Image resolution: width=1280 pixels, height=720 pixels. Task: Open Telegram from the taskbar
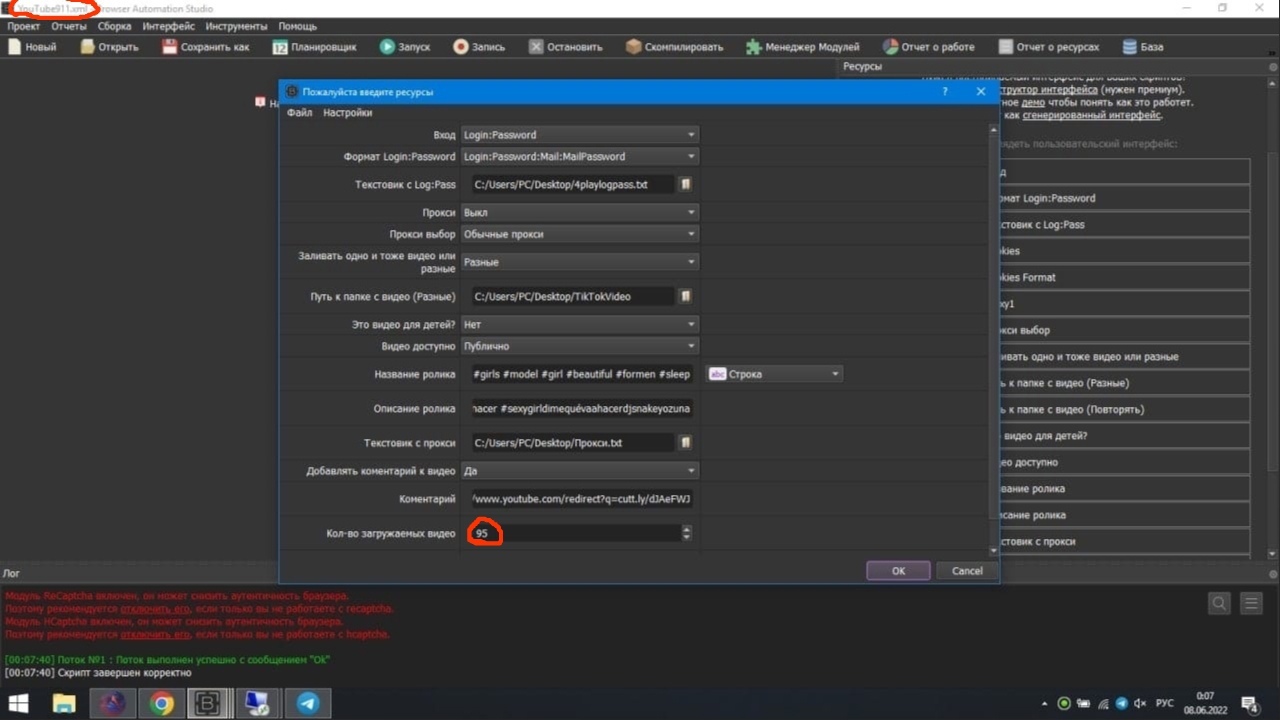pos(309,703)
